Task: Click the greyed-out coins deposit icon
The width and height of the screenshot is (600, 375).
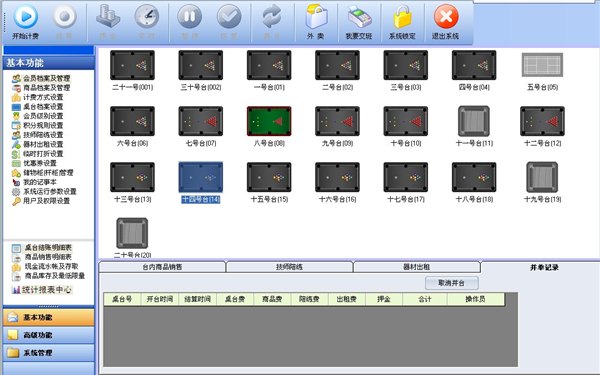Action: (108, 16)
